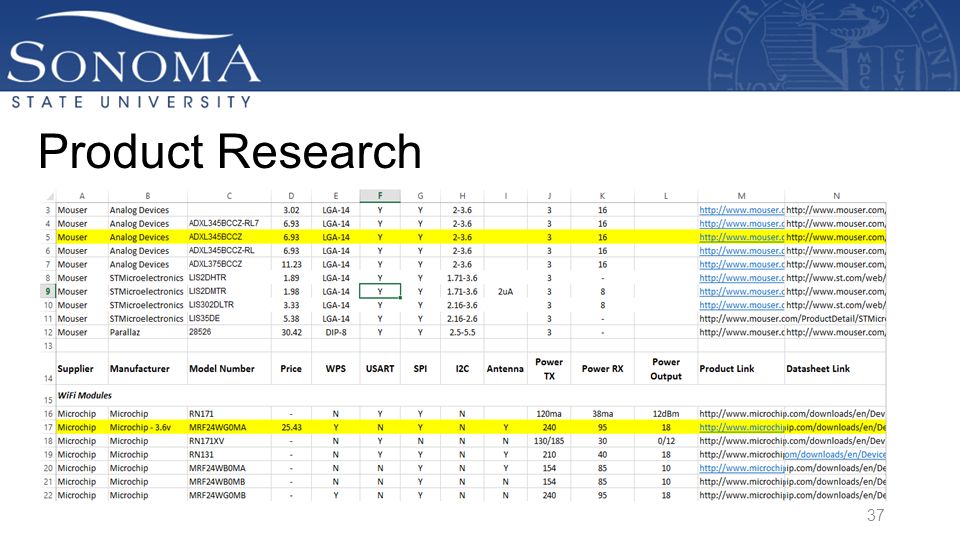Click the I2C header cell
This screenshot has height=540, width=960.
(462, 369)
